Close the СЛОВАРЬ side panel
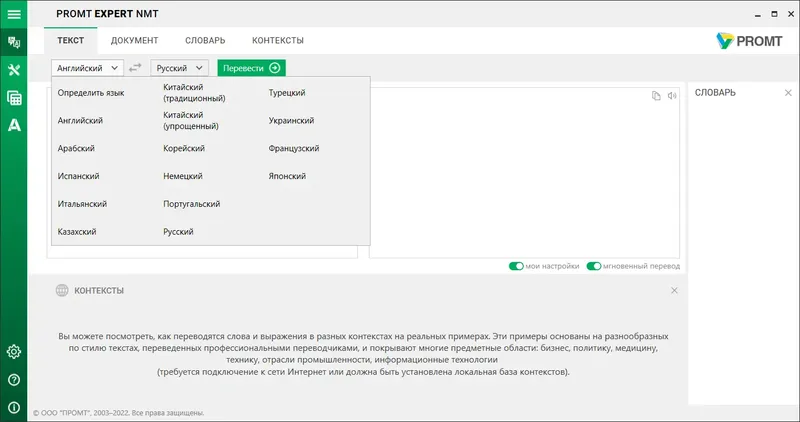This screenshot has width=800, height=422. coord(788,93)
